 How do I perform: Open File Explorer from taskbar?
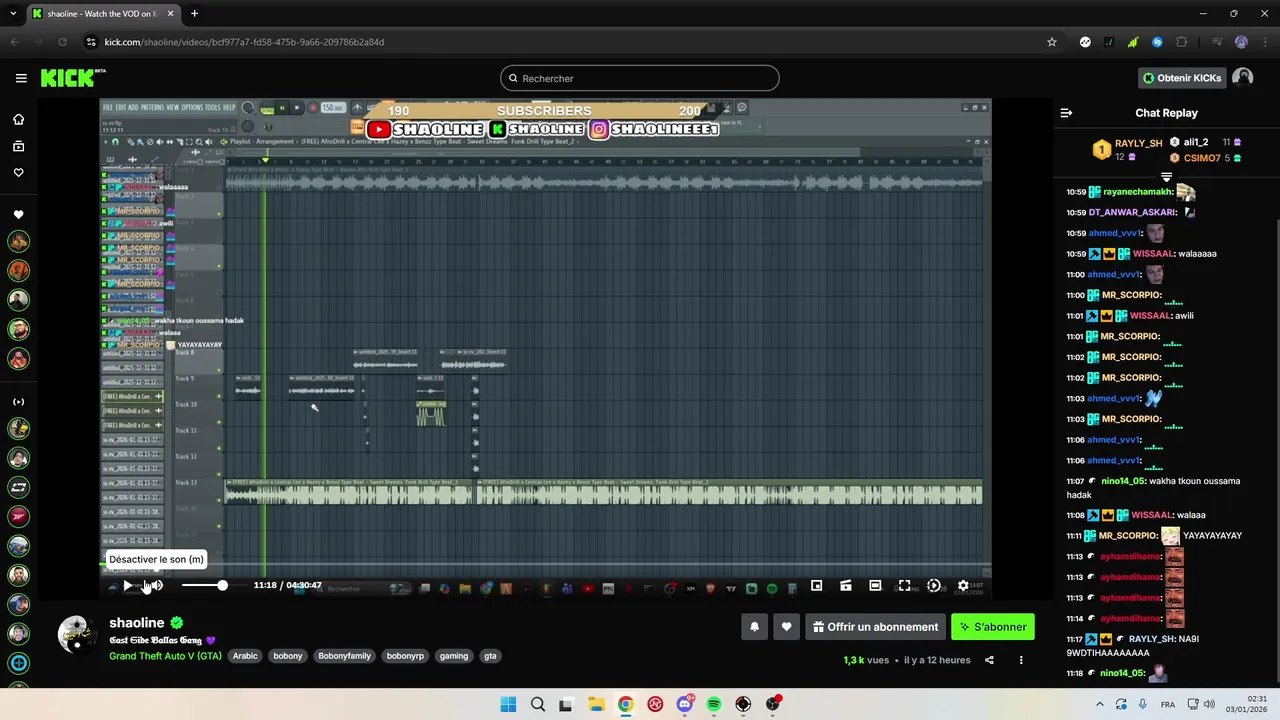(596, 704)
